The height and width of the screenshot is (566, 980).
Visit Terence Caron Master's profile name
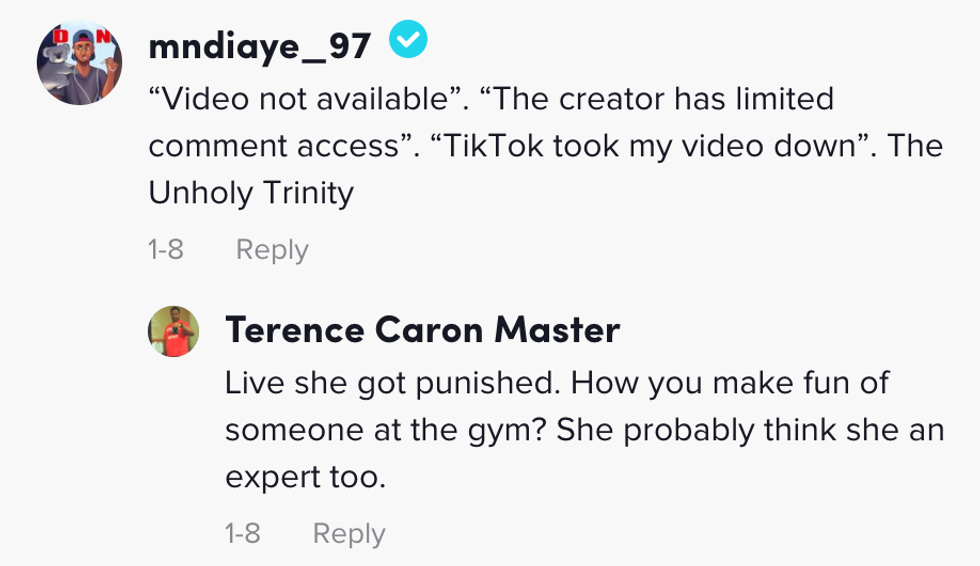(422, 329)
